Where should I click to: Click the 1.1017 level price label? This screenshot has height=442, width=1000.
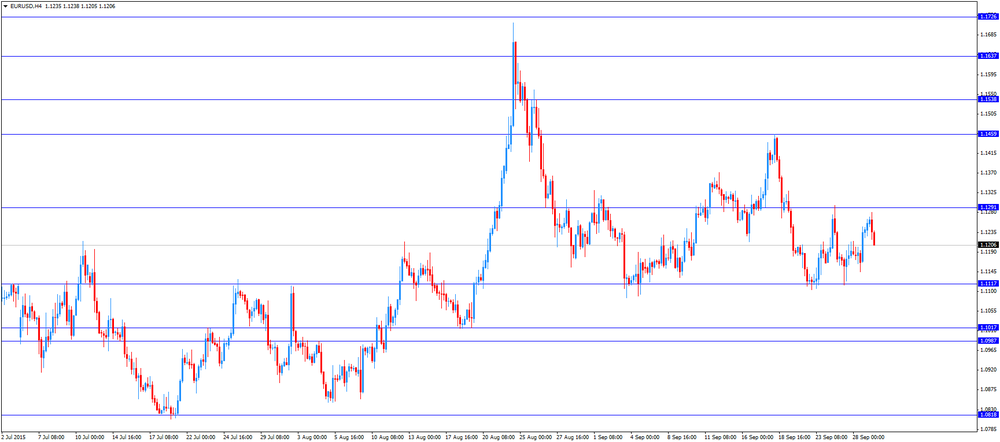point(987,328)
